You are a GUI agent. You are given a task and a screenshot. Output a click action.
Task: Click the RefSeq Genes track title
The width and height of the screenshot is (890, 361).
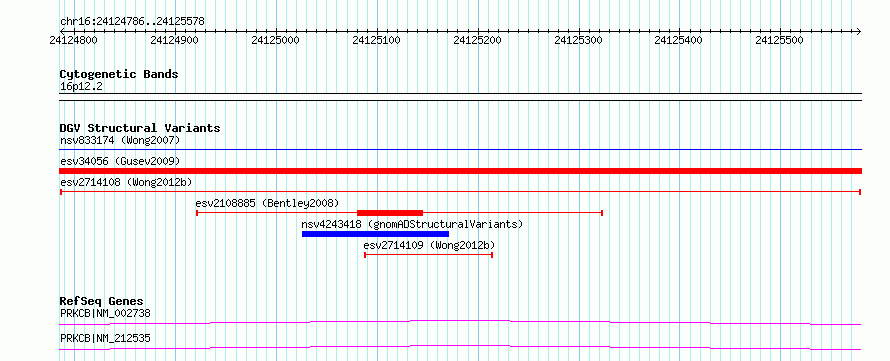click(x=102, y=301)
